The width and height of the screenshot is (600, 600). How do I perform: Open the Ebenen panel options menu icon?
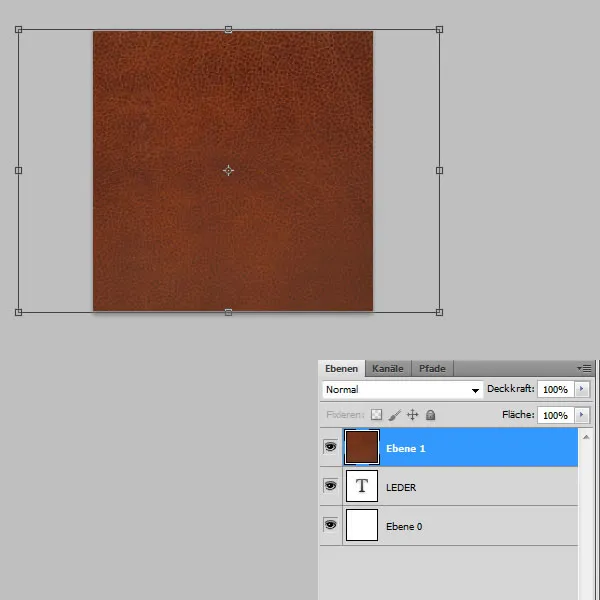[584, 368]
